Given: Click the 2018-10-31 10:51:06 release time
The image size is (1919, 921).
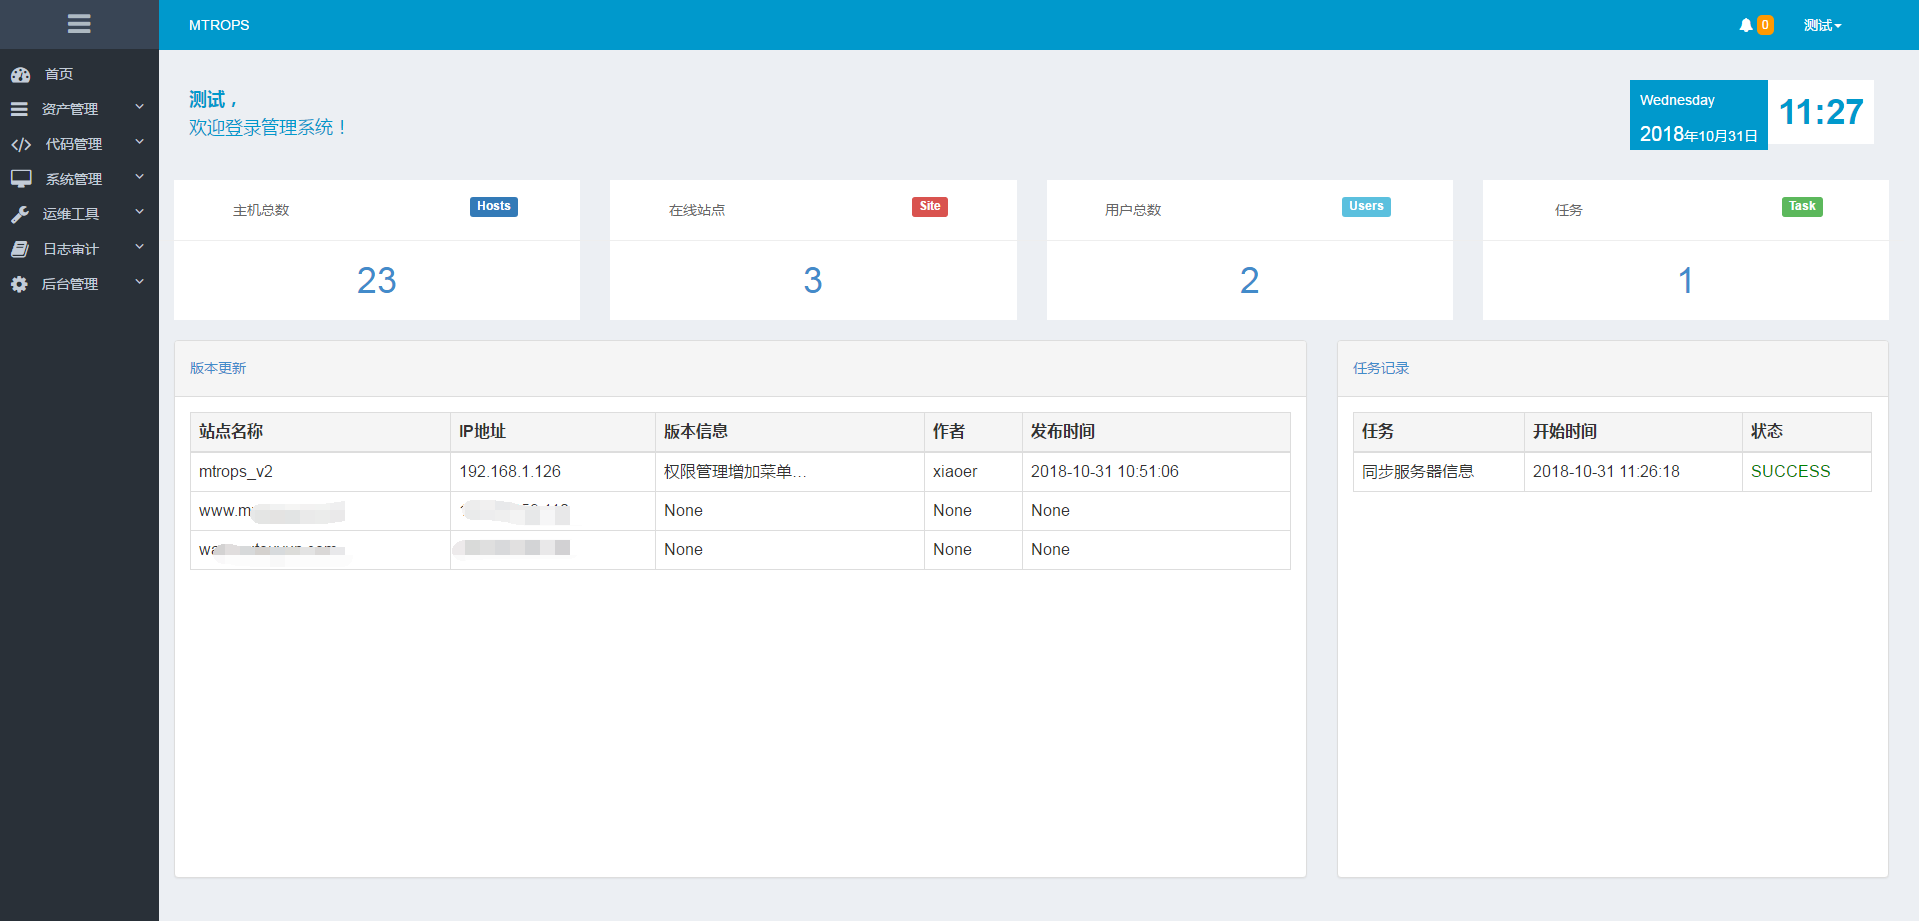Looking at the screenshot, I should tap(1105, 471).
